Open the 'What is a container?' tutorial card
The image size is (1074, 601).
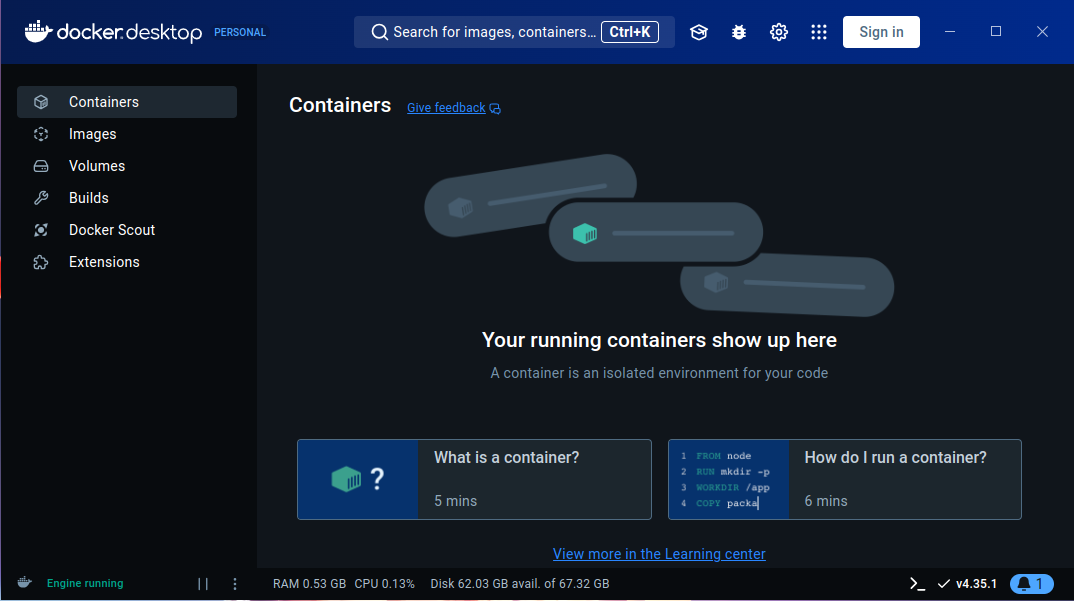coord(473,479)
